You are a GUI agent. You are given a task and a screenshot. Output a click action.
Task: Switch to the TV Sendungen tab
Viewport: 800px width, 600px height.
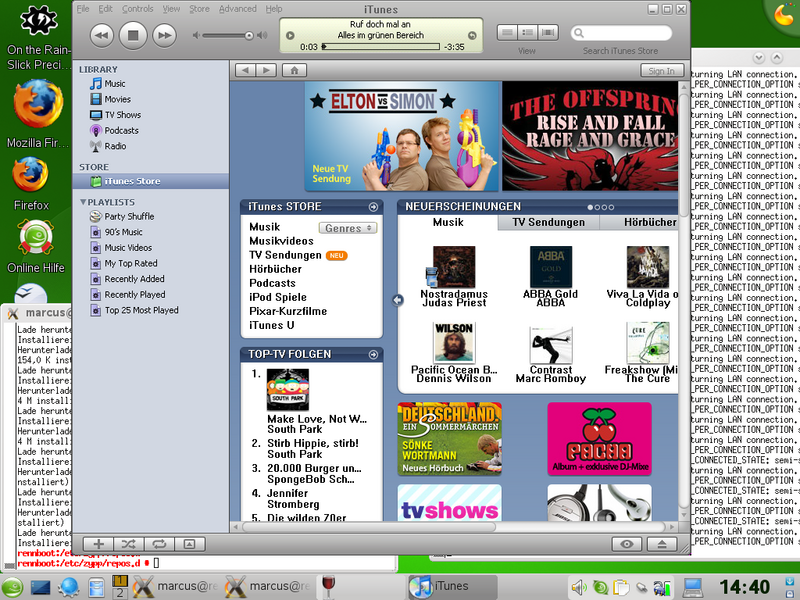click(x=548, y=222)
